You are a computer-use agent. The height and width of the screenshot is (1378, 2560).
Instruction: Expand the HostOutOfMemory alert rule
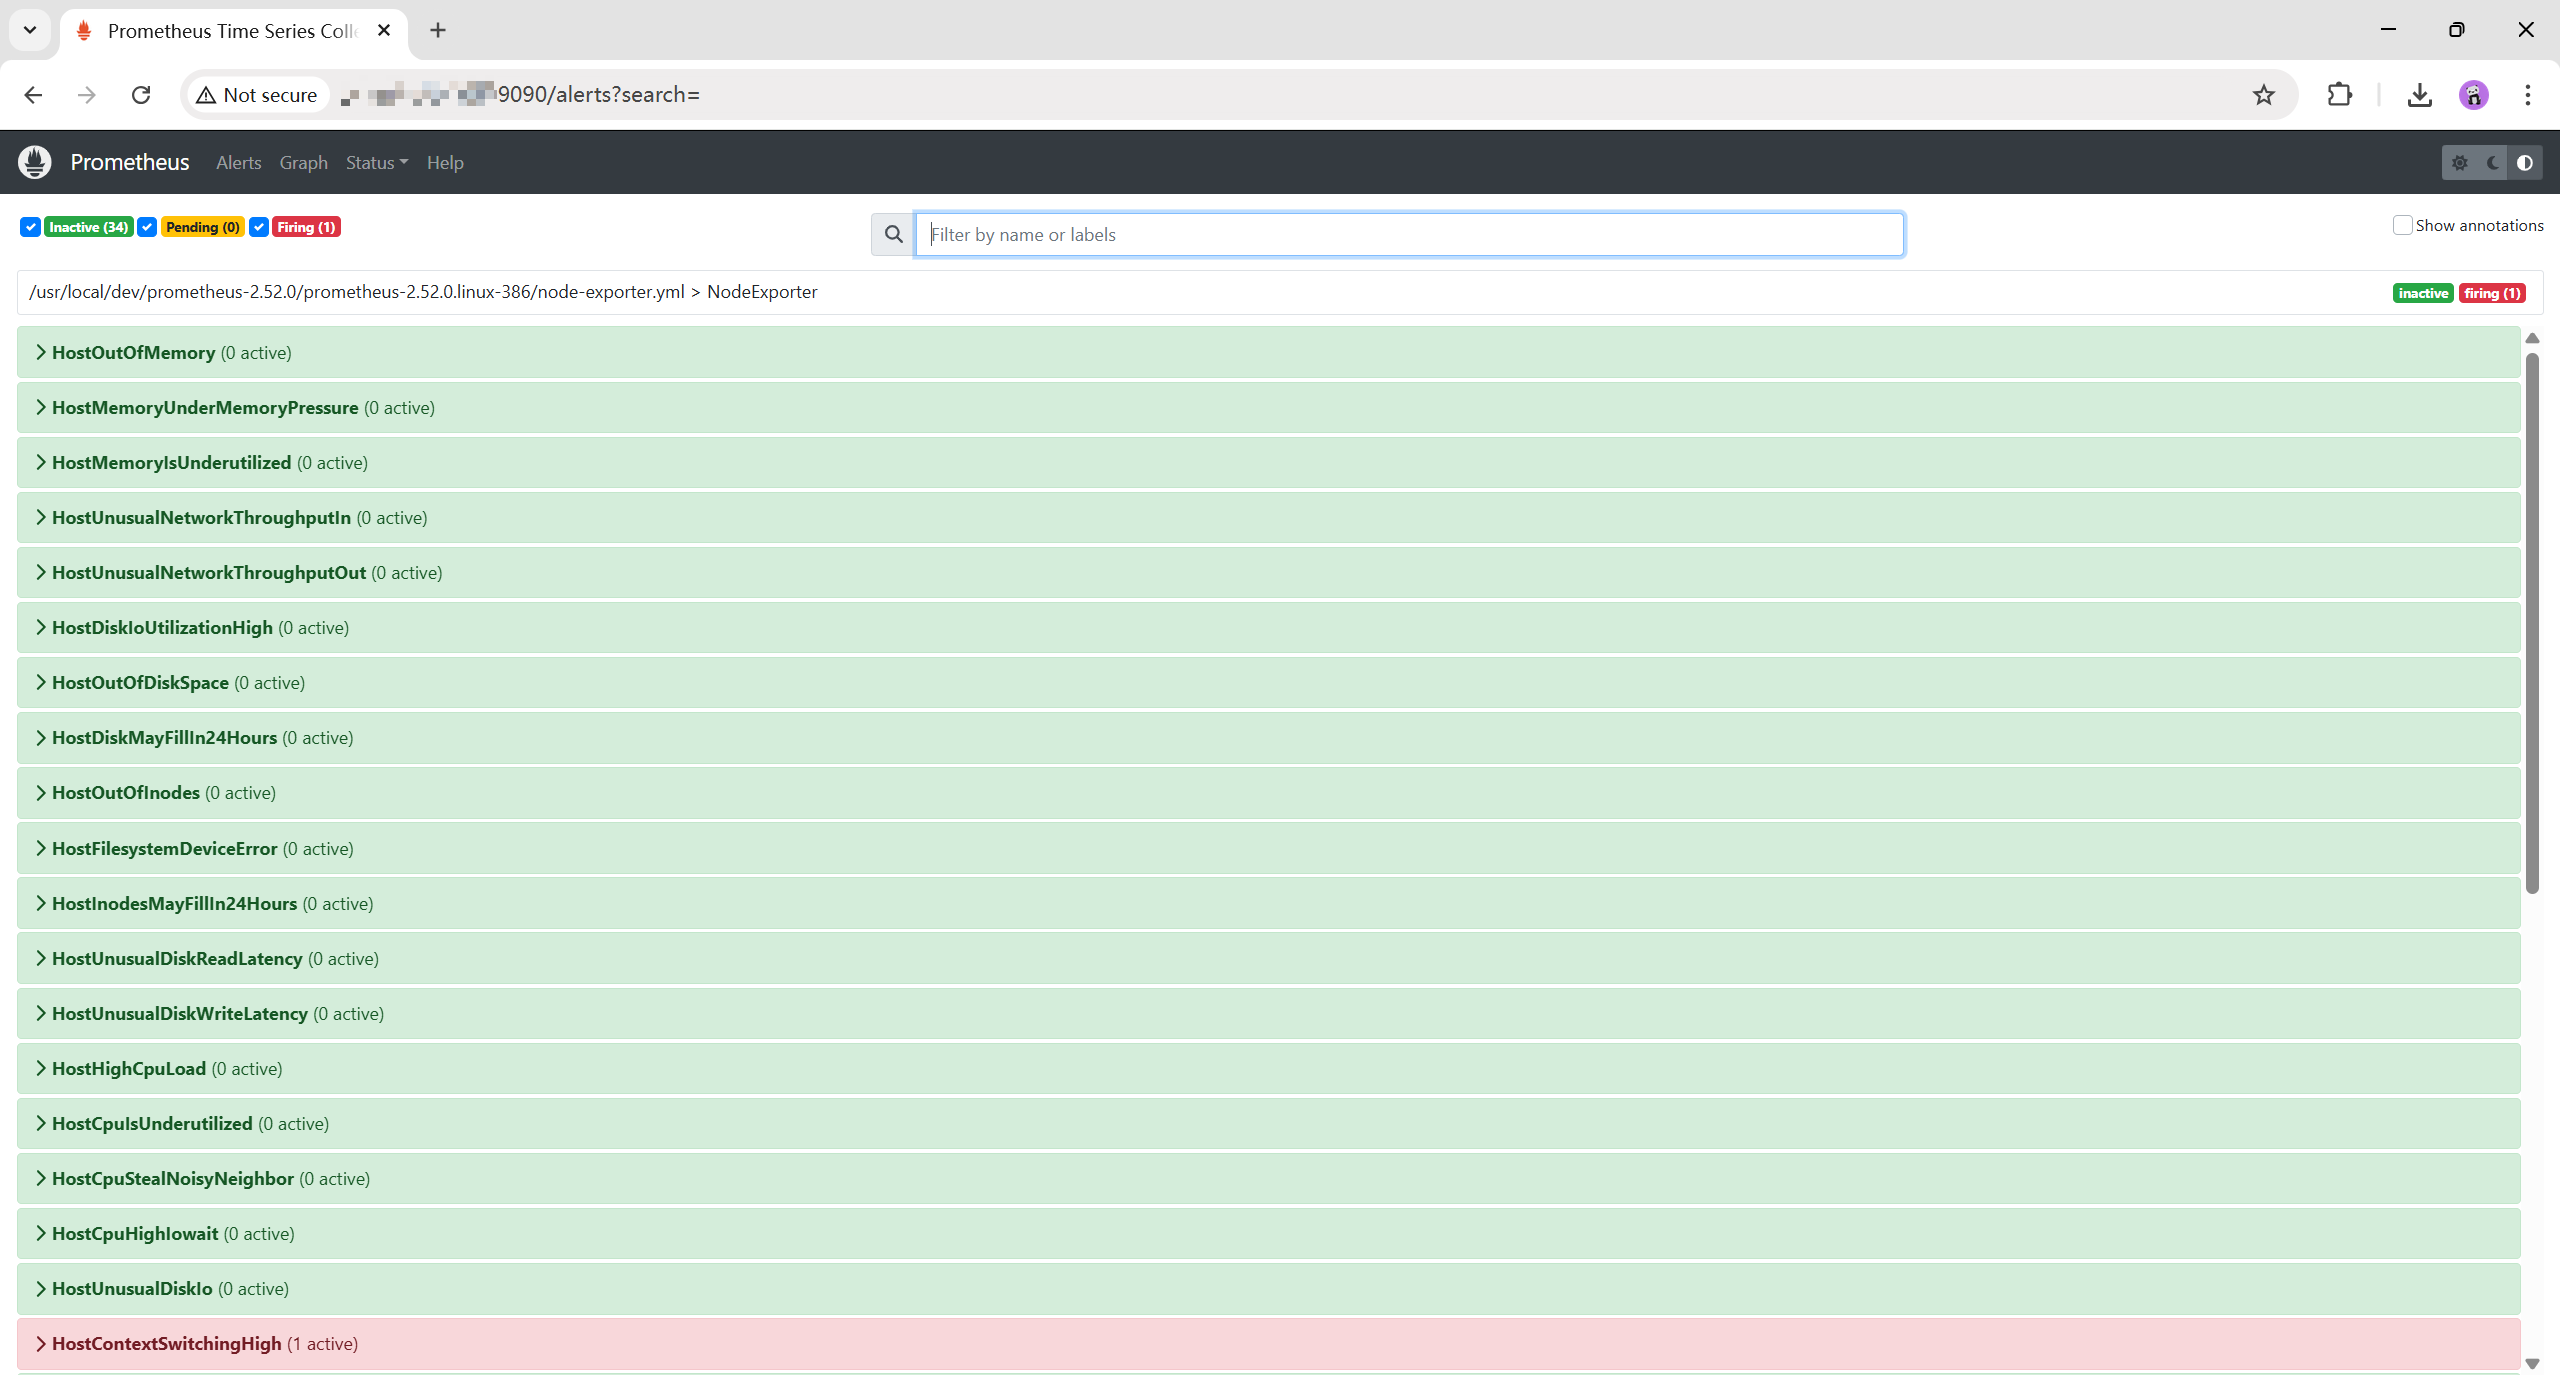(133, 353)
